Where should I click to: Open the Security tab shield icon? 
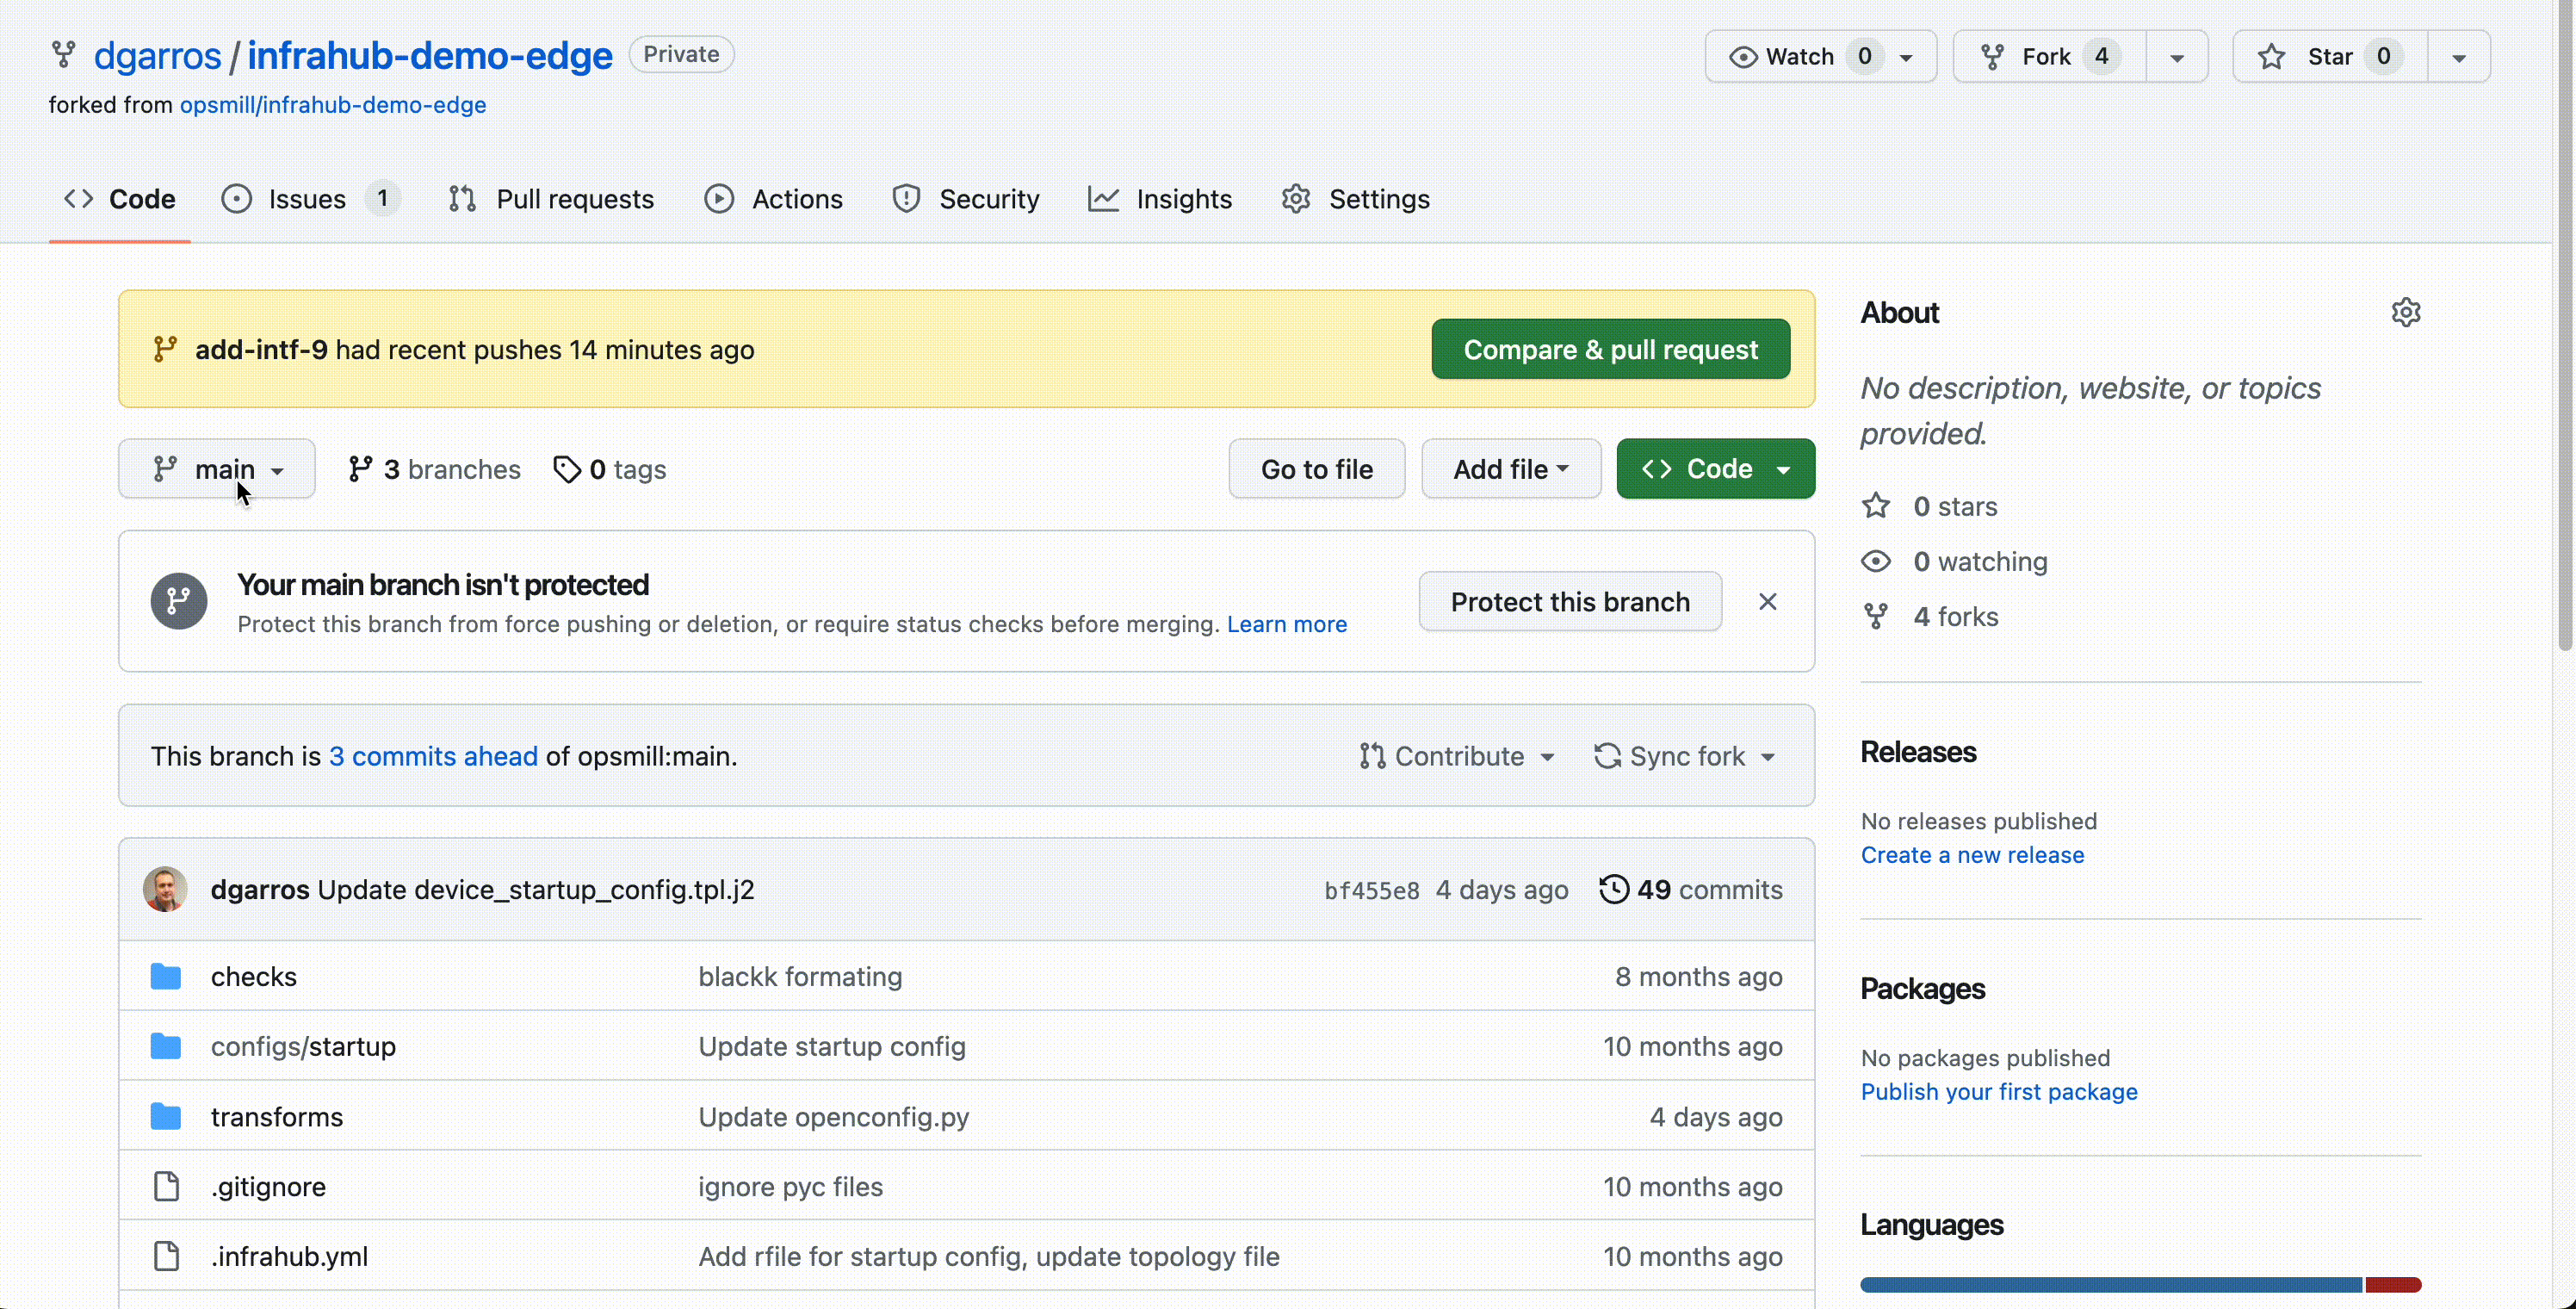click(x=905, y=199)
